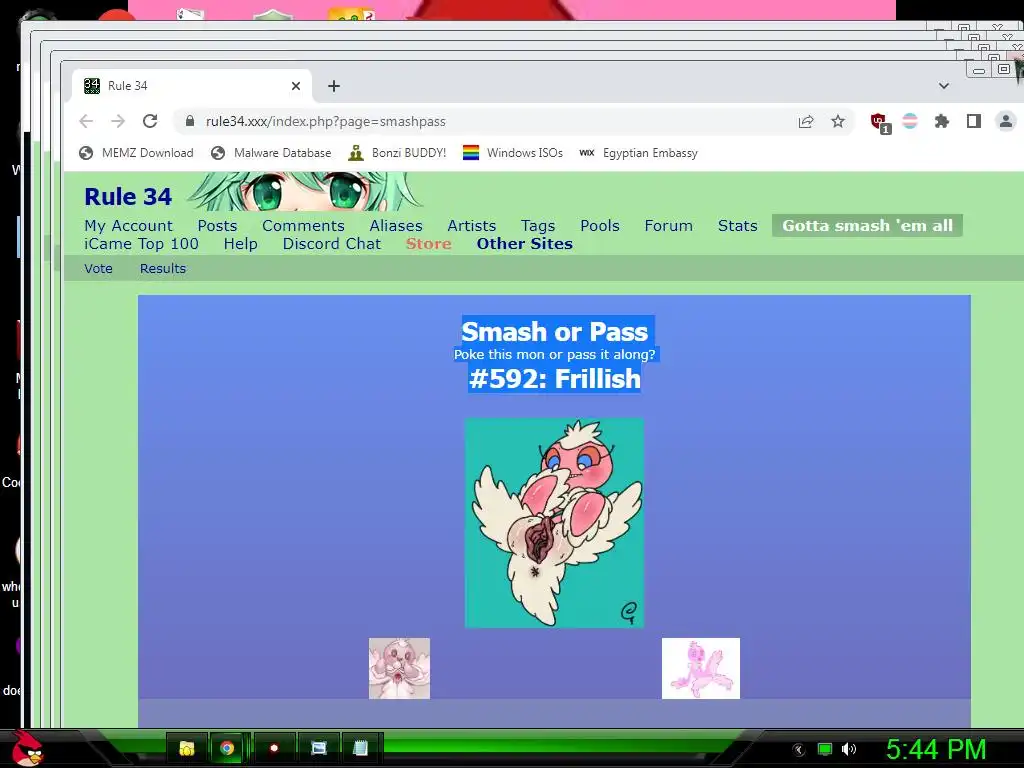The width and height of the screenshot is (1024, 768).
Task: Switch to the Results subpage
Action: coord(163,268)
